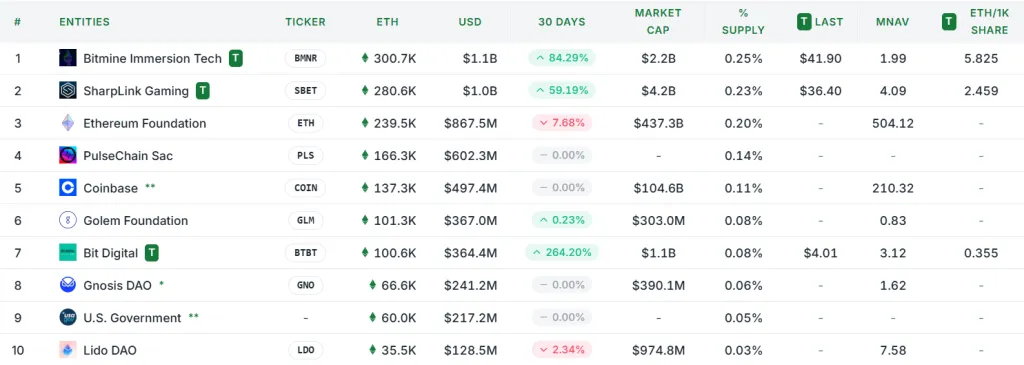Click the Bitmine Immersion Tech logo icon
This screenshot has width=1024, height=365.
(x=67, y=58)
